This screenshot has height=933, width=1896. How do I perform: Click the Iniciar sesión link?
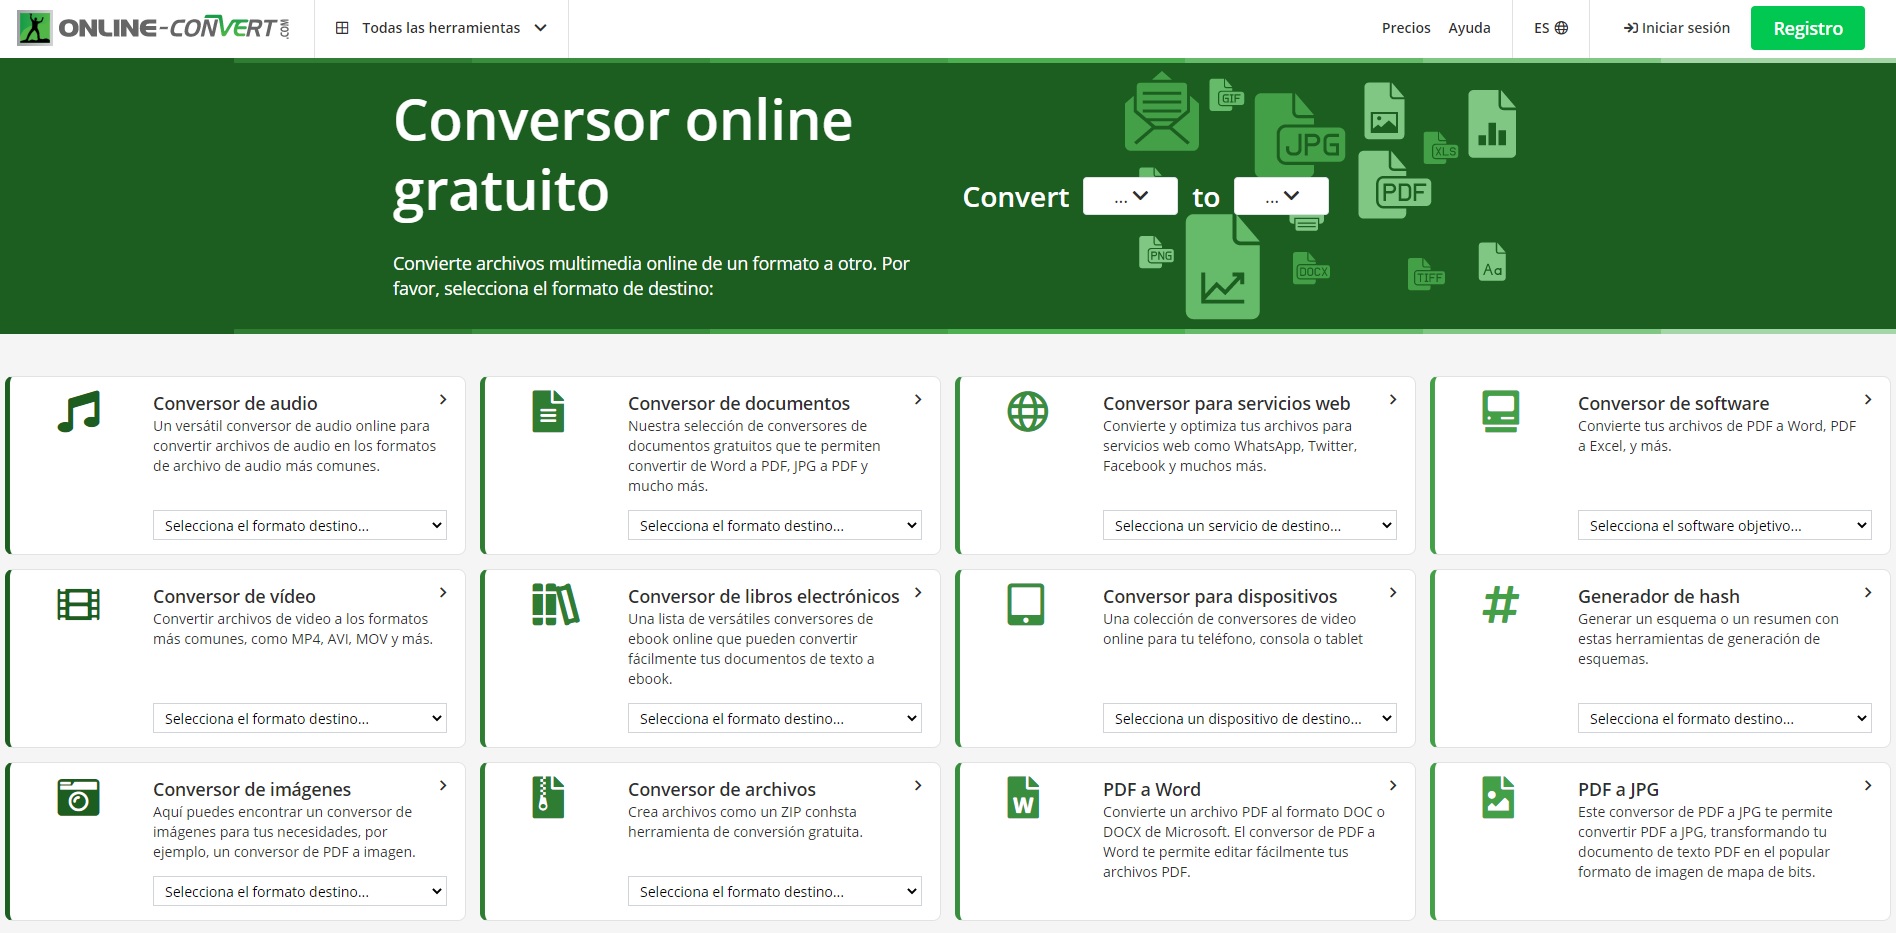point(1675,27)
